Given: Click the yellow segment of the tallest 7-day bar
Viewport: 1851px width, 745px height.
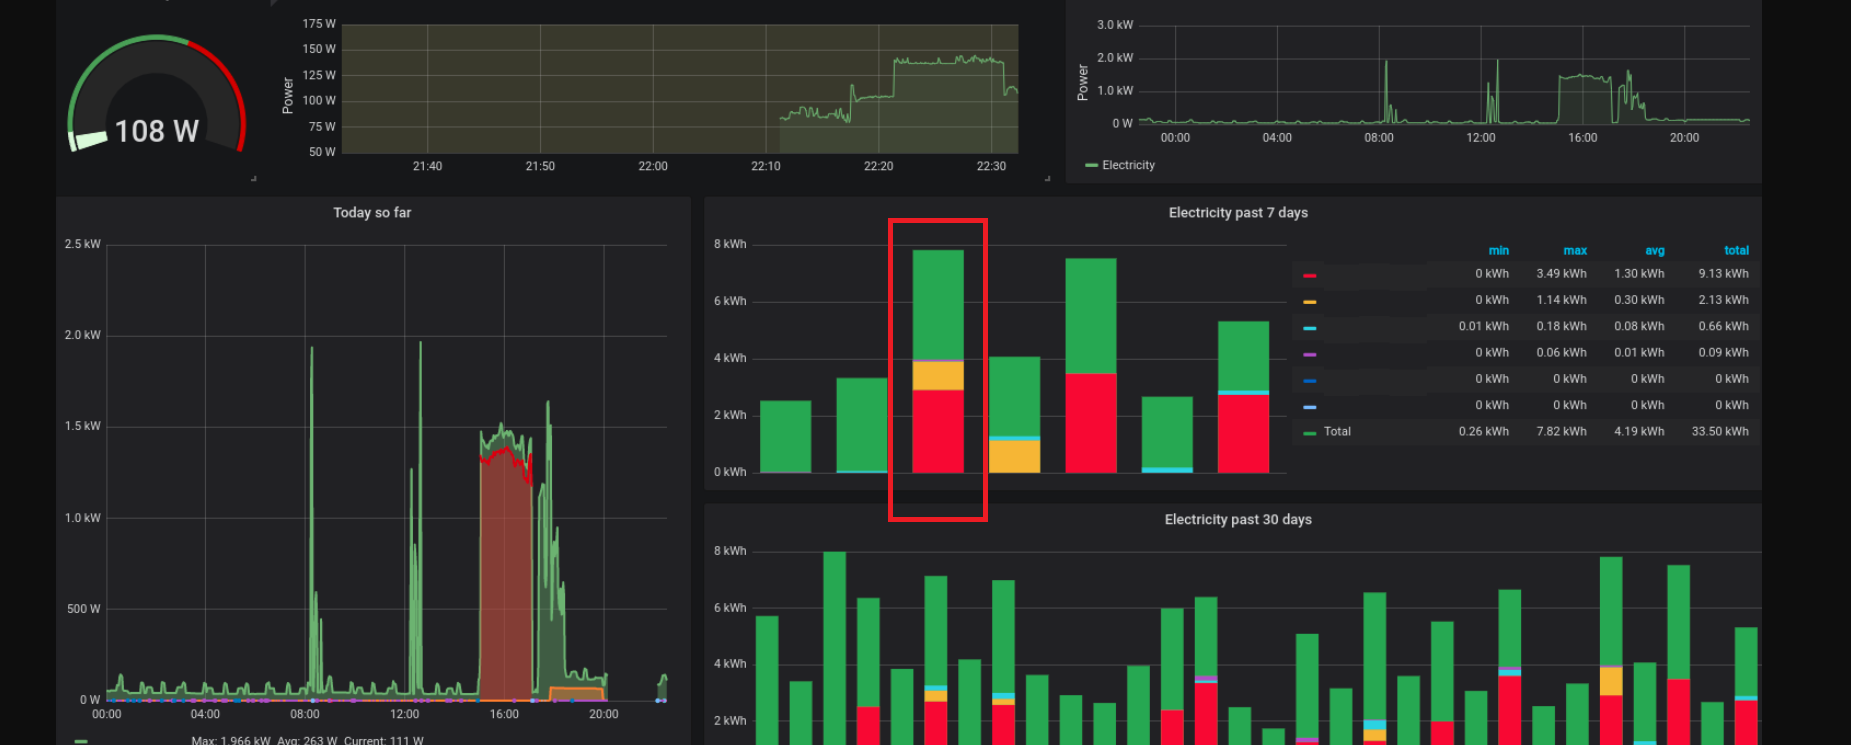Looking at the screenshot, I should [x=938, y=376].
